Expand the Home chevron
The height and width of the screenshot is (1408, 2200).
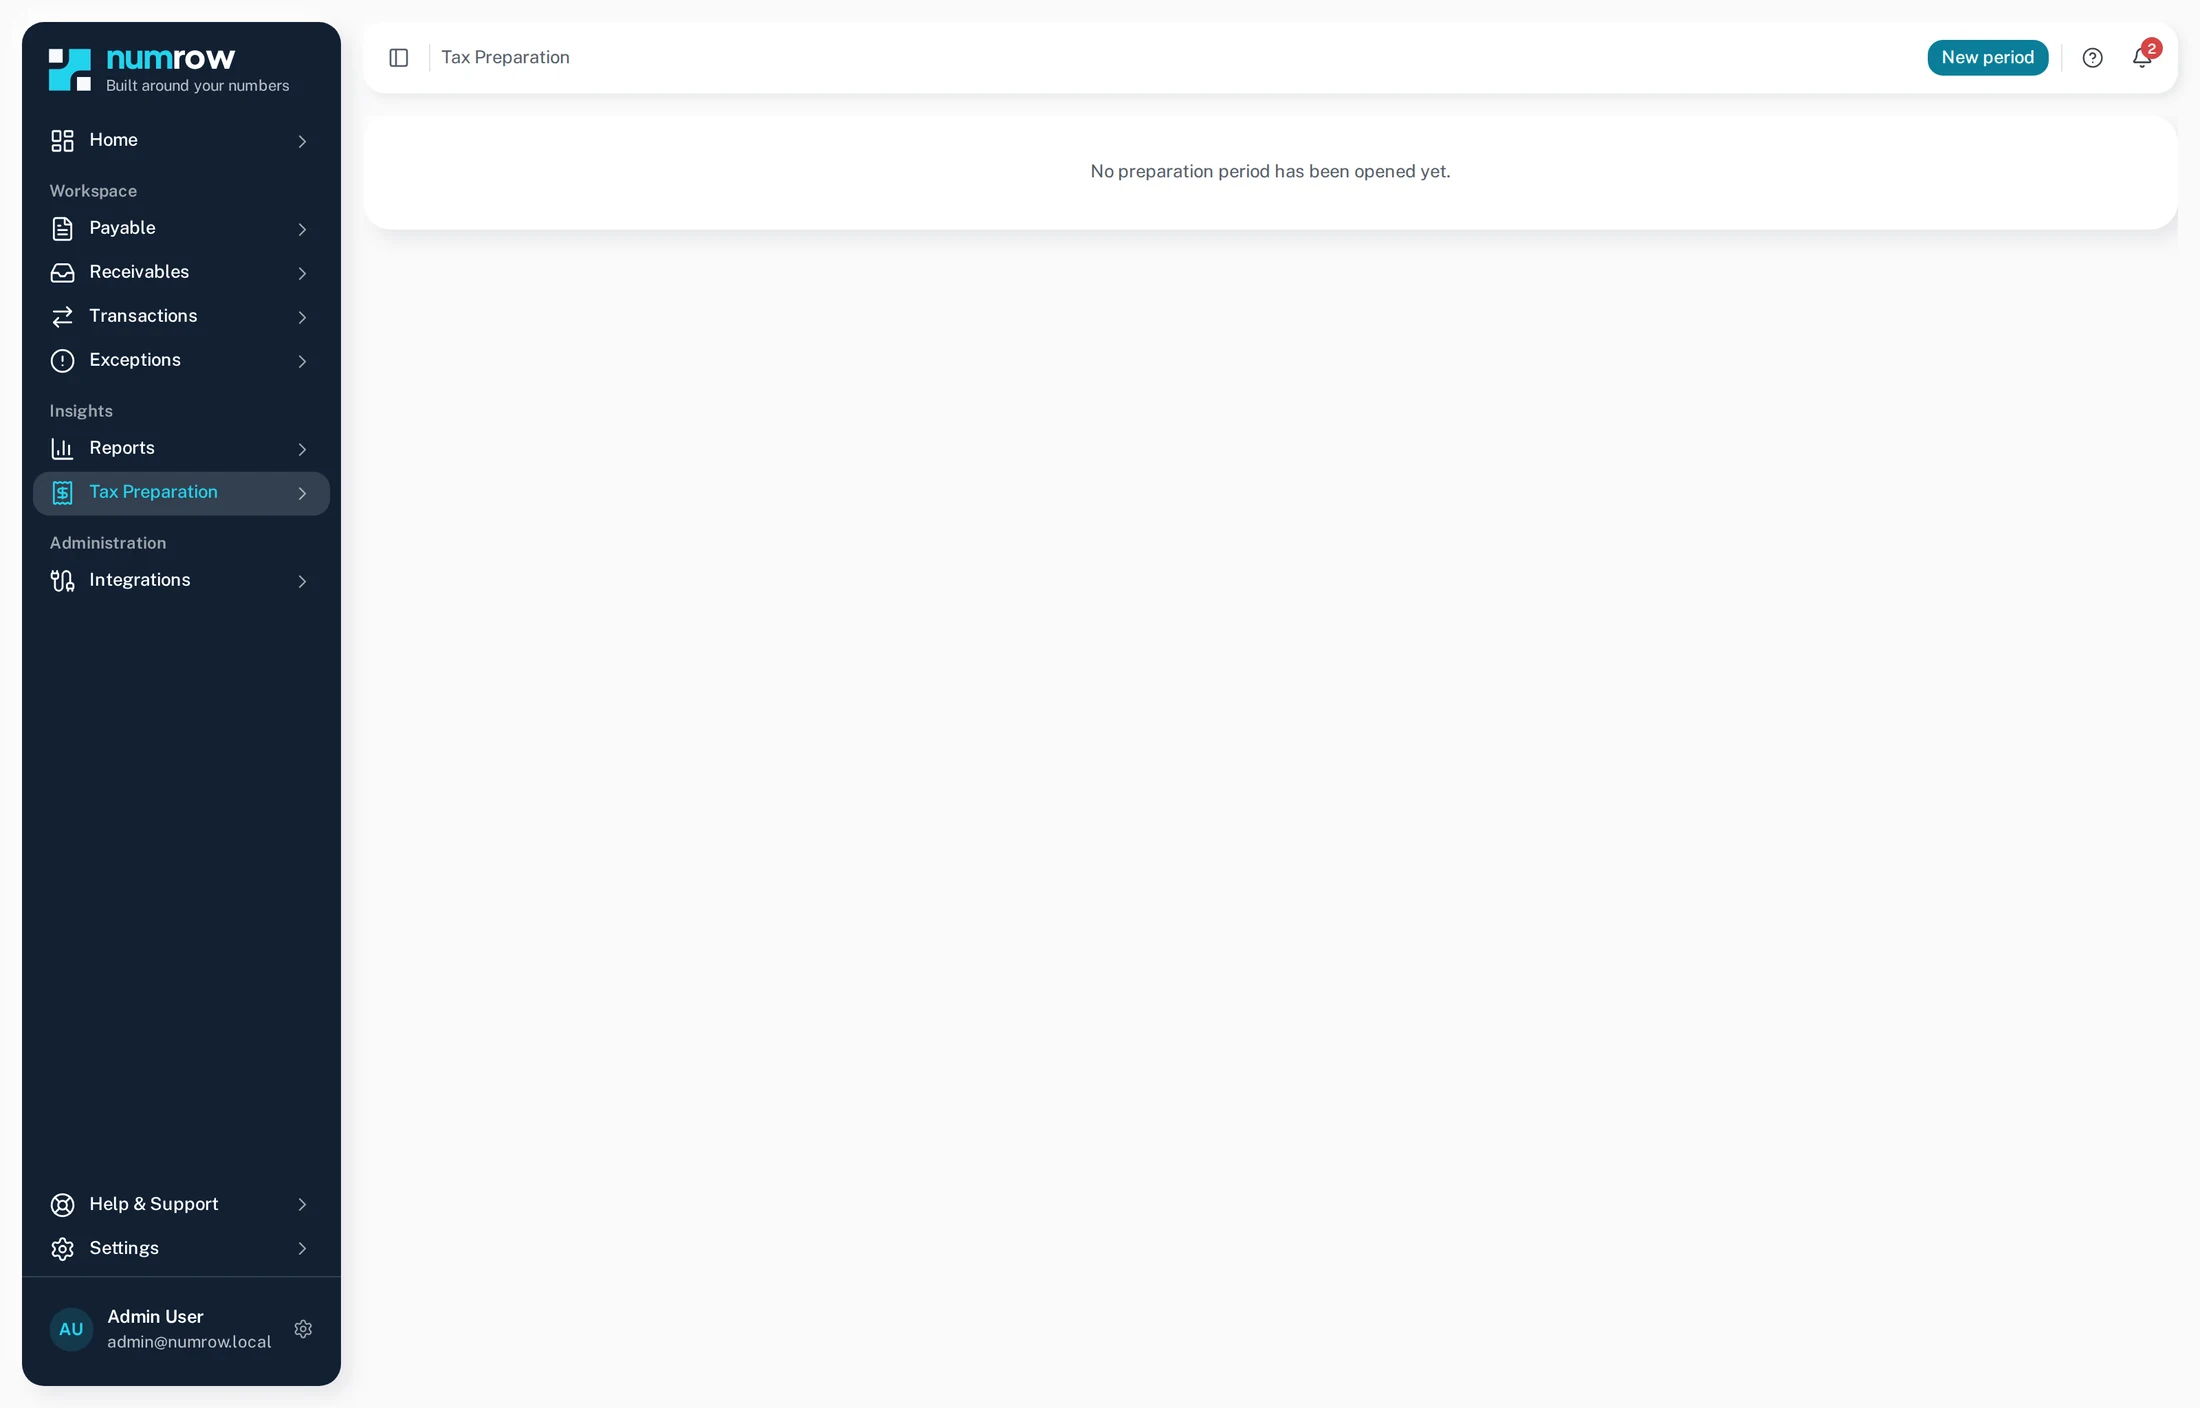coord(302,141)
